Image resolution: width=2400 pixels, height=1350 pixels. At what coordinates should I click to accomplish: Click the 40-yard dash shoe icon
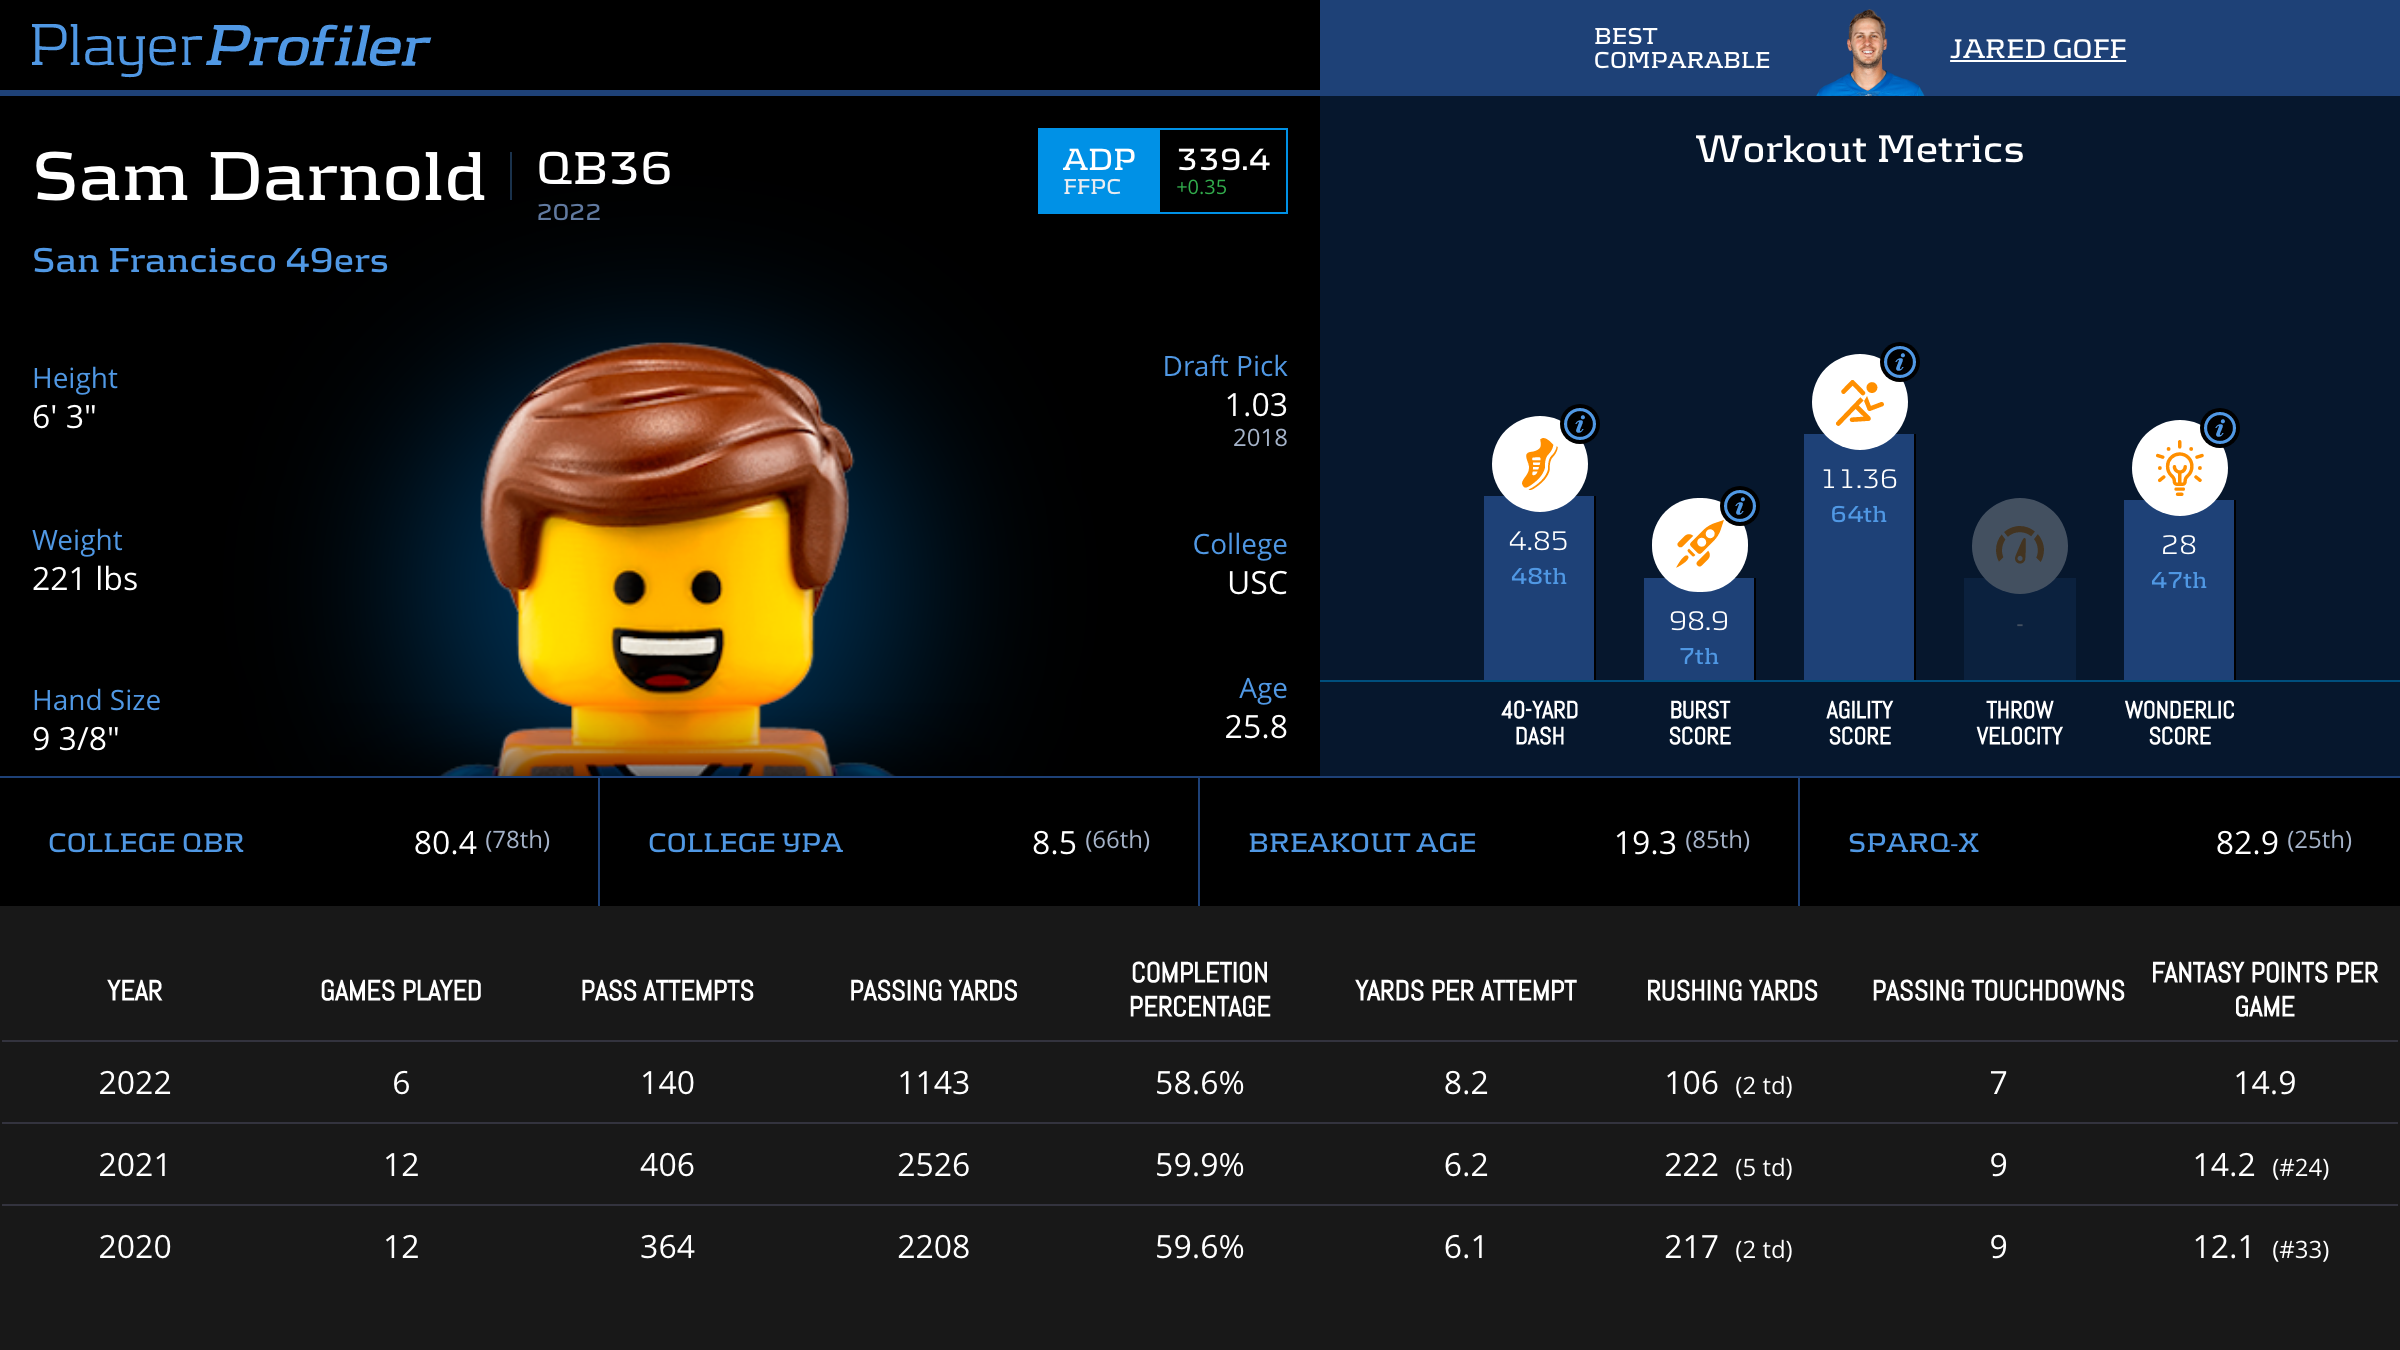point(1539,465)
